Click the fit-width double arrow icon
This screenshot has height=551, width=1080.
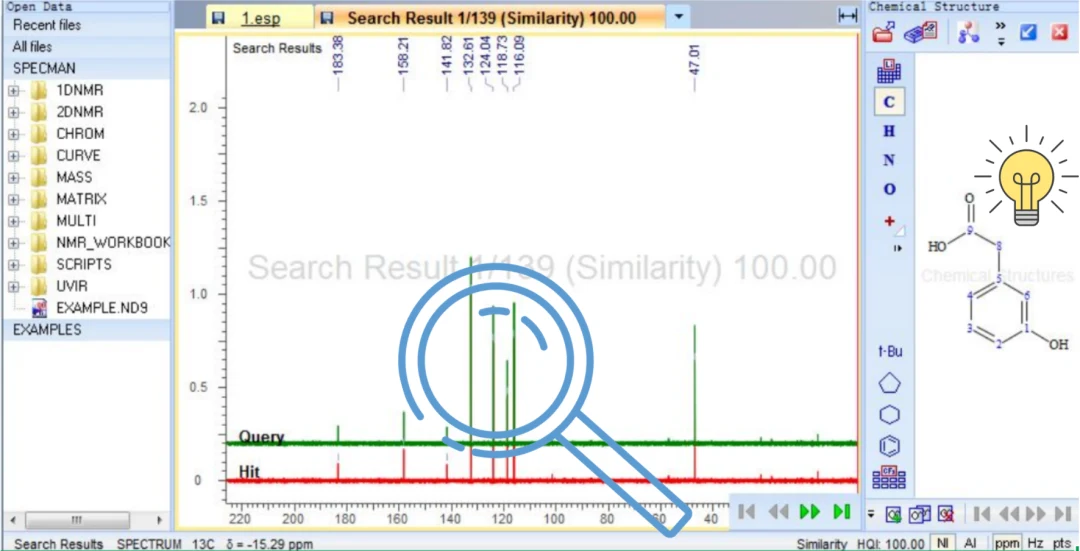pos(847,16)
